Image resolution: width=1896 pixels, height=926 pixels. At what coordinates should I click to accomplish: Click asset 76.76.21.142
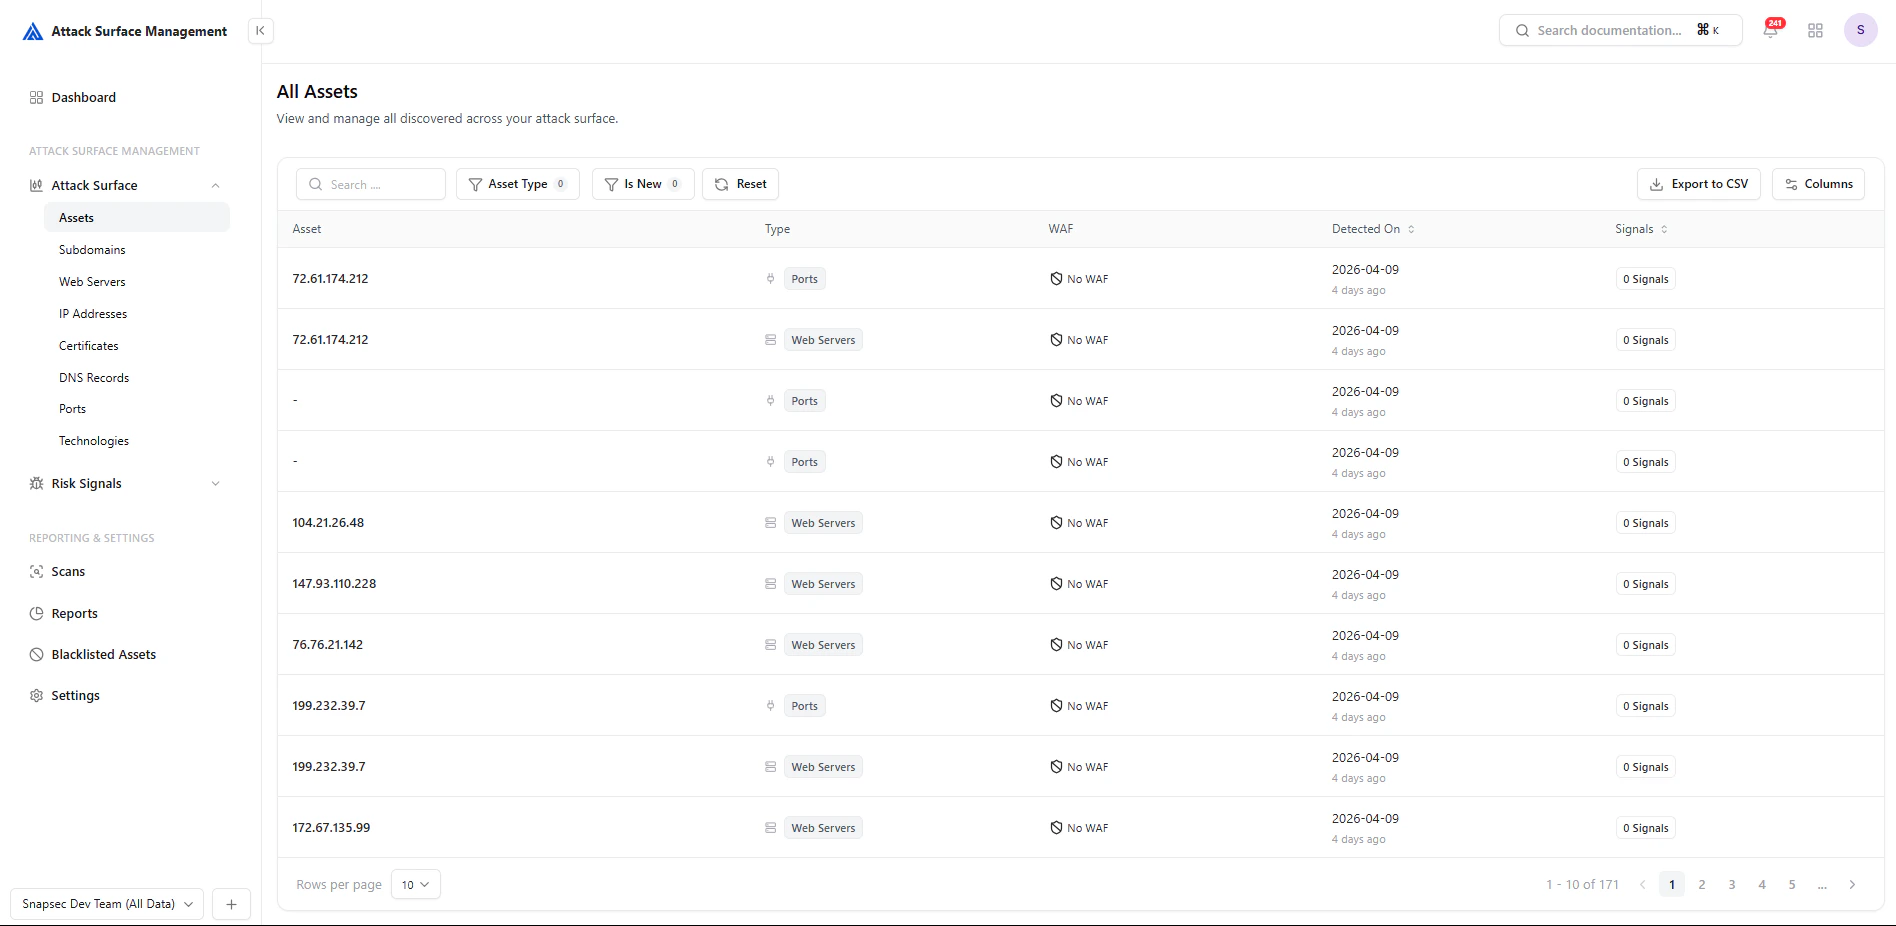(328, 644)
